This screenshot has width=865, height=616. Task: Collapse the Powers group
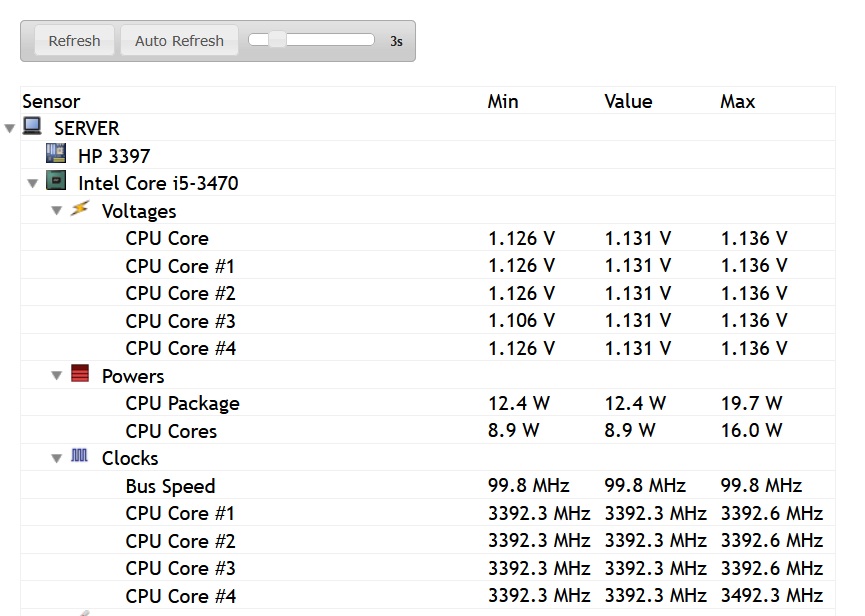56,376
